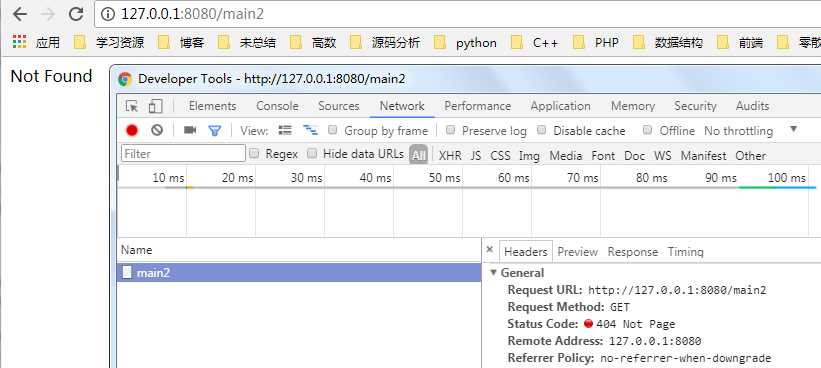
Task: Filter requests by Doc
Action: point(634,155)
